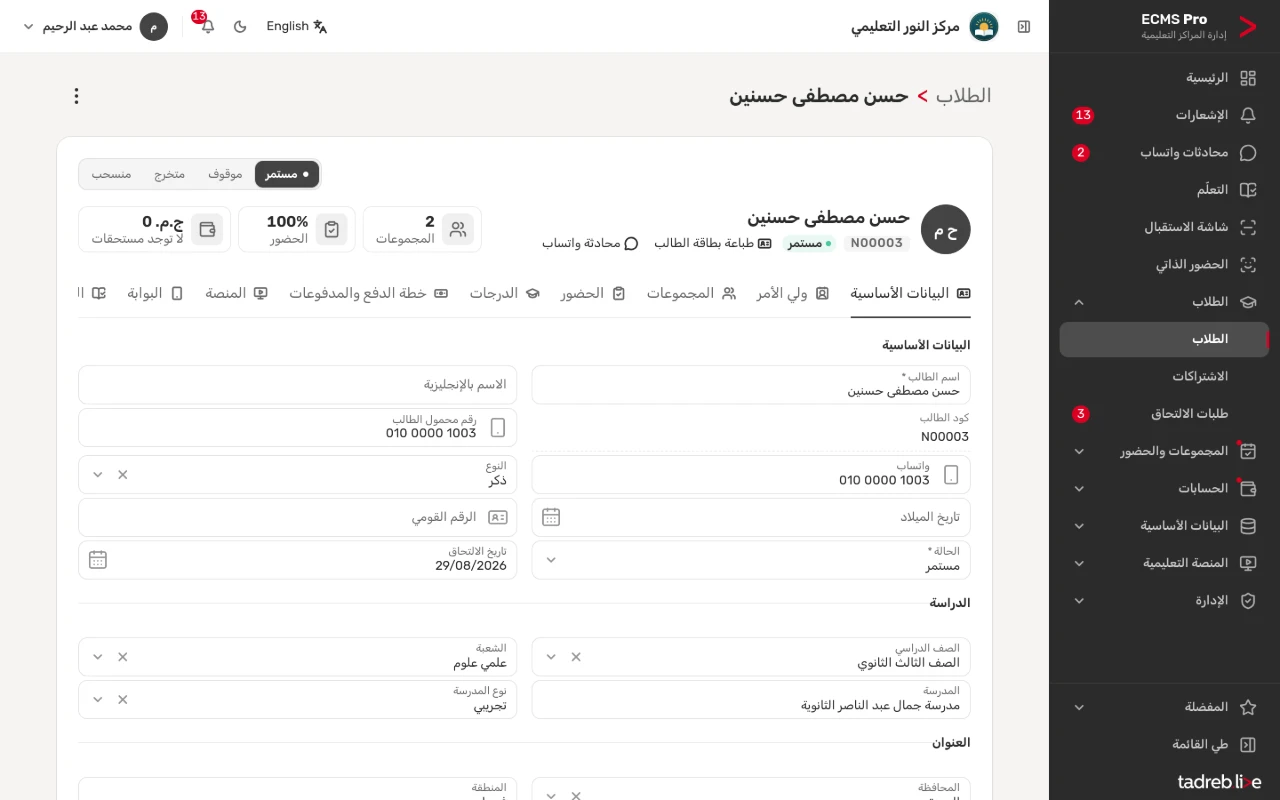Open خطة الدفع والمدفوعات tab
The height and width of the screenshot is (800, 1280).
[x=369, y=293]
